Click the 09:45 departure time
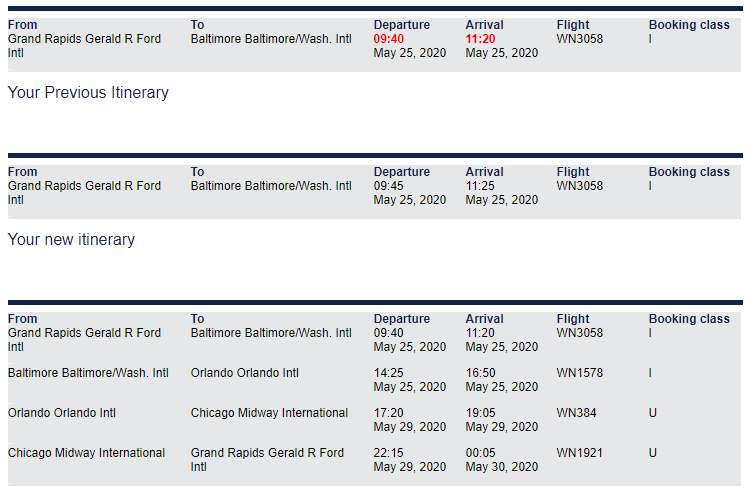The height and width of the screenshot is (494, 752). (x=388, y=186)
